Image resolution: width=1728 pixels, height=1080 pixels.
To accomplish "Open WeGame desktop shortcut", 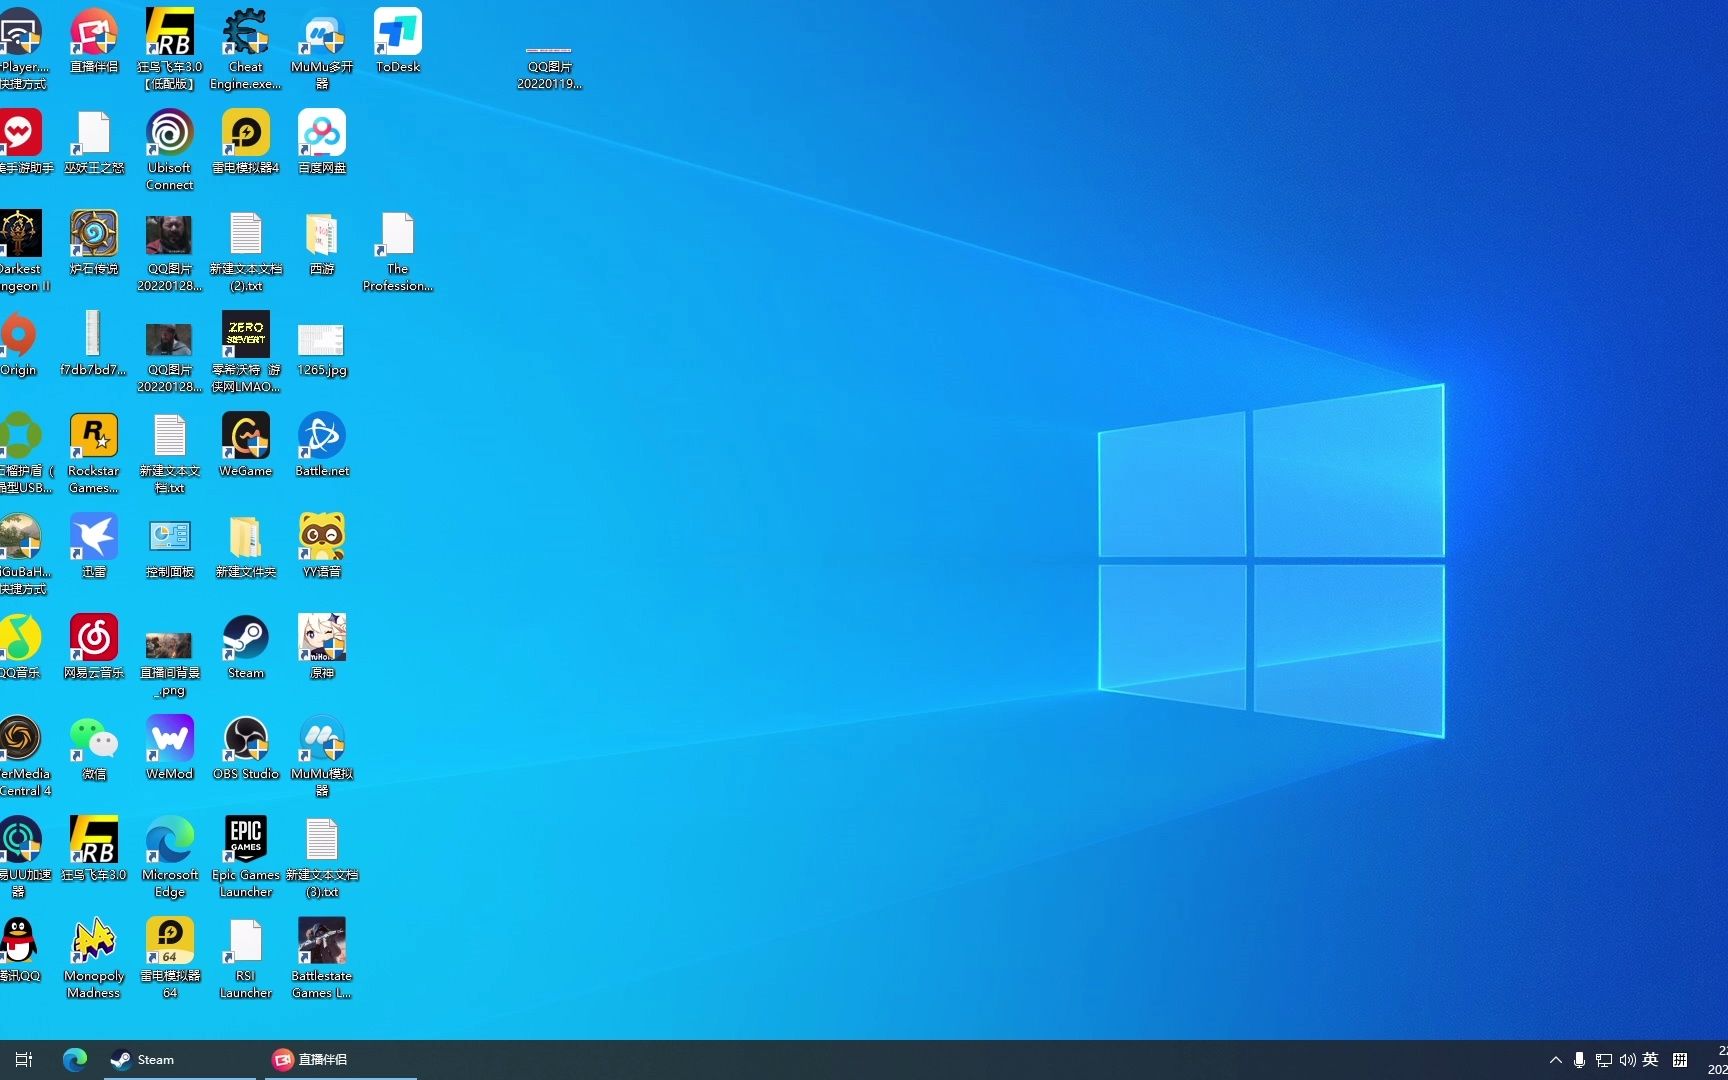I will [246, 444].
